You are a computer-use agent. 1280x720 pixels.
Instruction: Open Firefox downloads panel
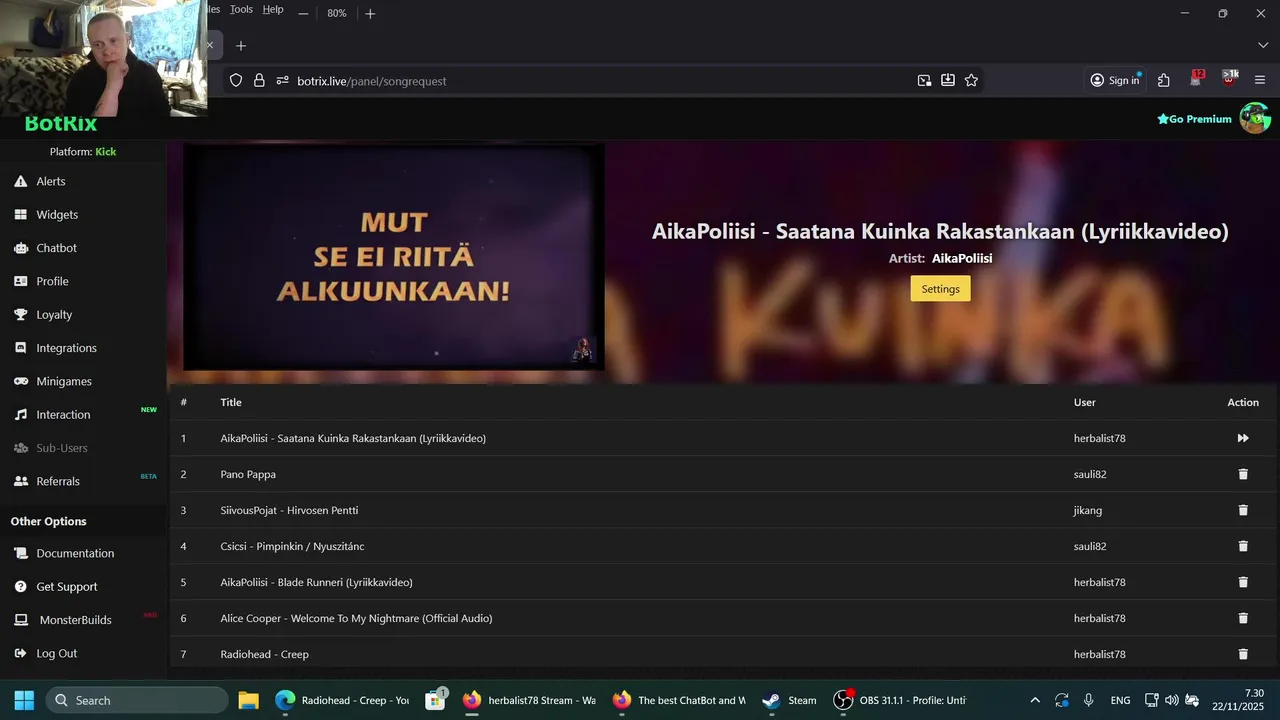(948, 81)
